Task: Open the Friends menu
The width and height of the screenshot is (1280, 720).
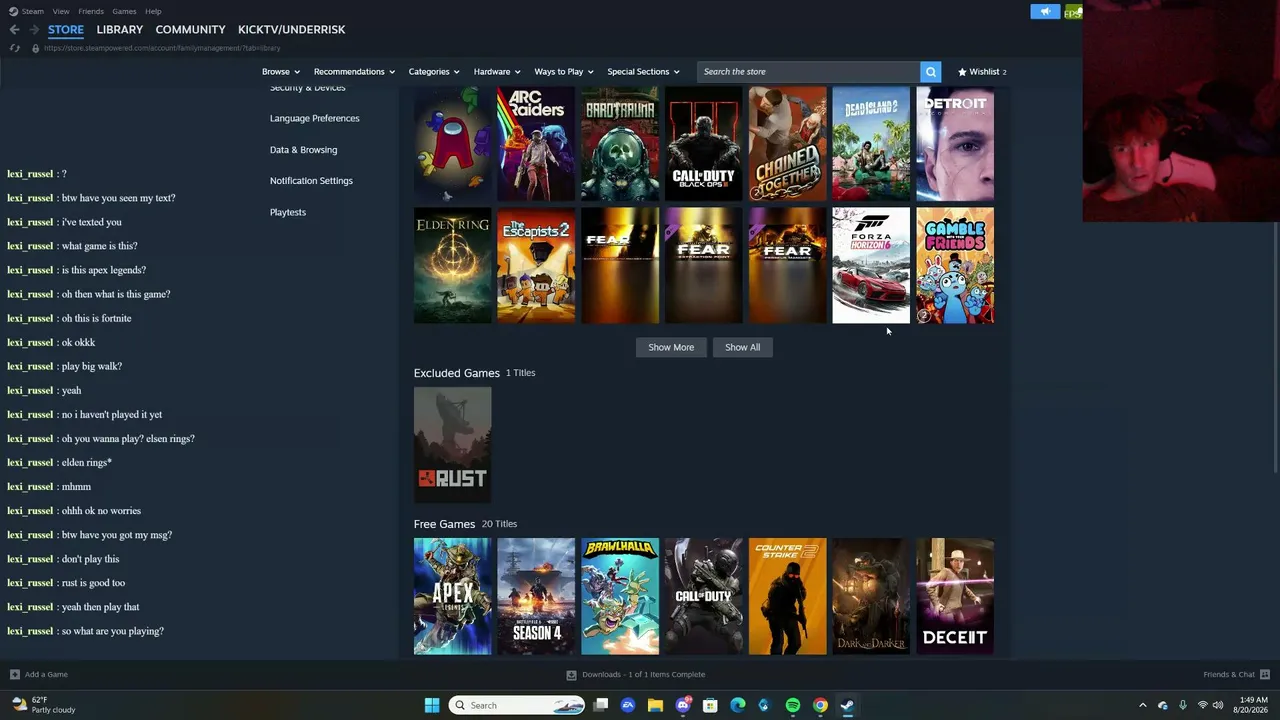Action: click(x=91, y=11)
